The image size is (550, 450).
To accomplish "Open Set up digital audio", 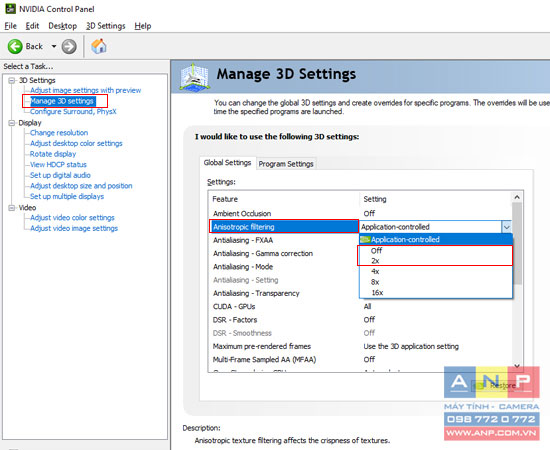I will 60,175.
